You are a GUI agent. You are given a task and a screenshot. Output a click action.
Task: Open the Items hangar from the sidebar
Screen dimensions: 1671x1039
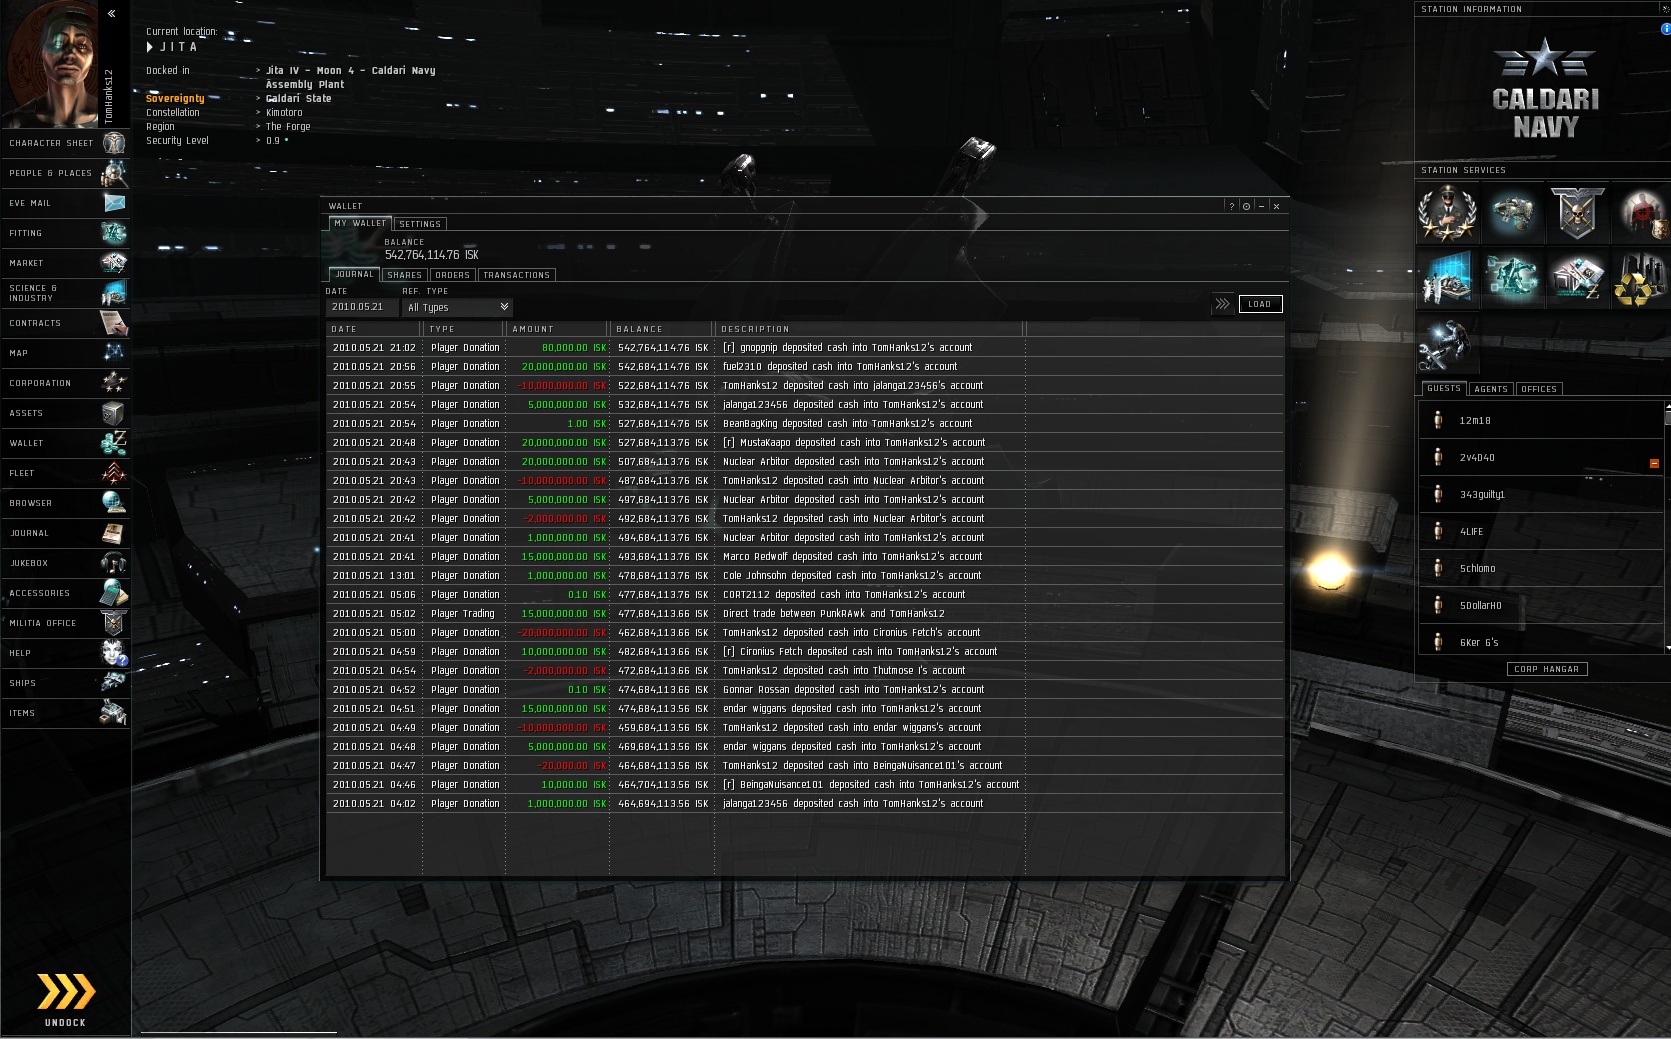[65, 713]
